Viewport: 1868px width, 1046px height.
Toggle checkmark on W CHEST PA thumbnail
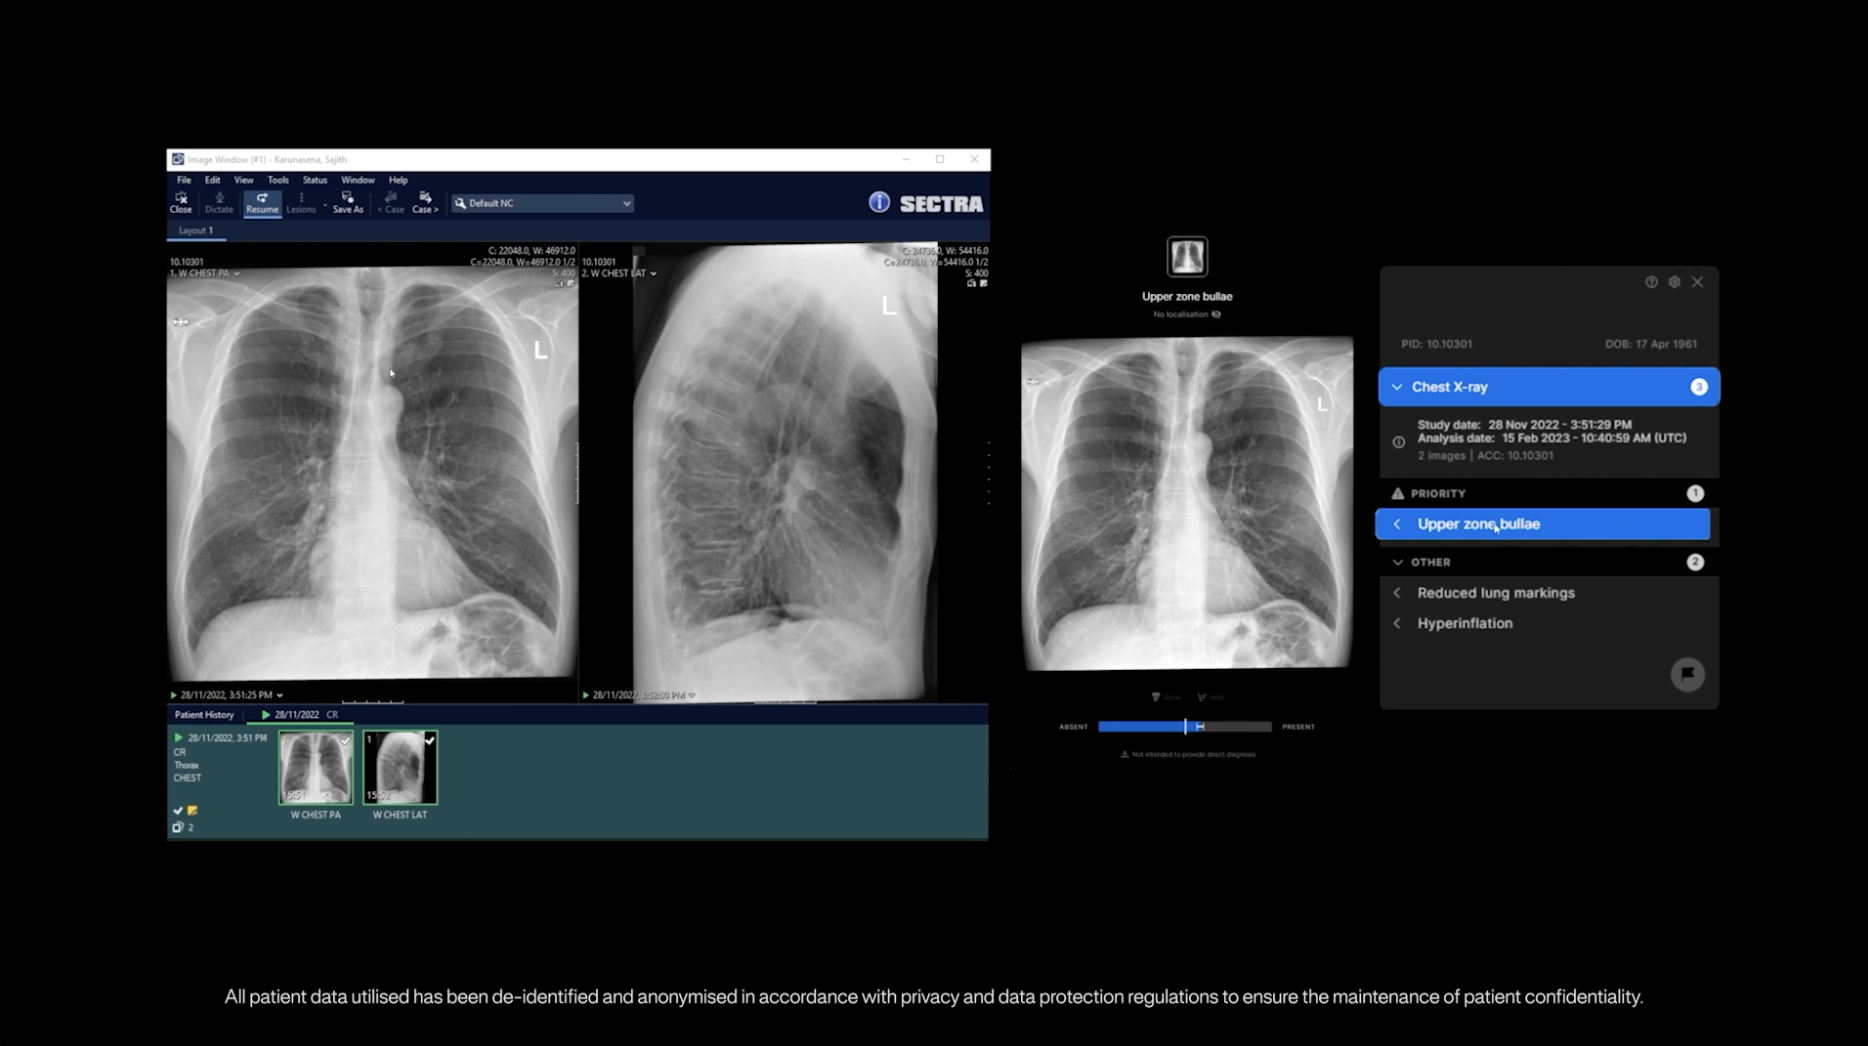point(345,741)
